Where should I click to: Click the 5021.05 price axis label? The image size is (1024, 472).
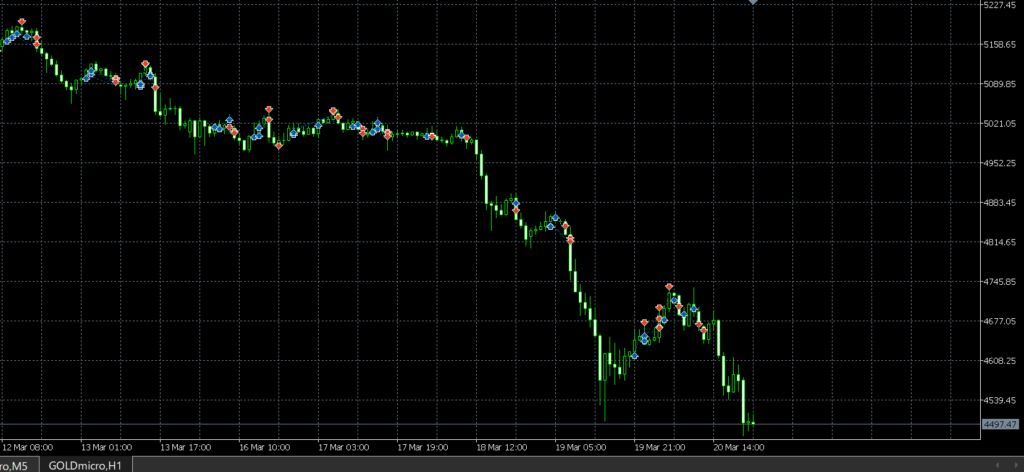[x=1000, y=124]
